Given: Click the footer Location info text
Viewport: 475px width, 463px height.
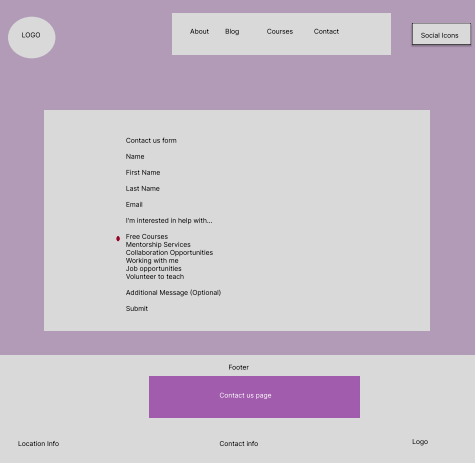Looking at the screenshot, I should pyautogui.click(x=38, y=443).
